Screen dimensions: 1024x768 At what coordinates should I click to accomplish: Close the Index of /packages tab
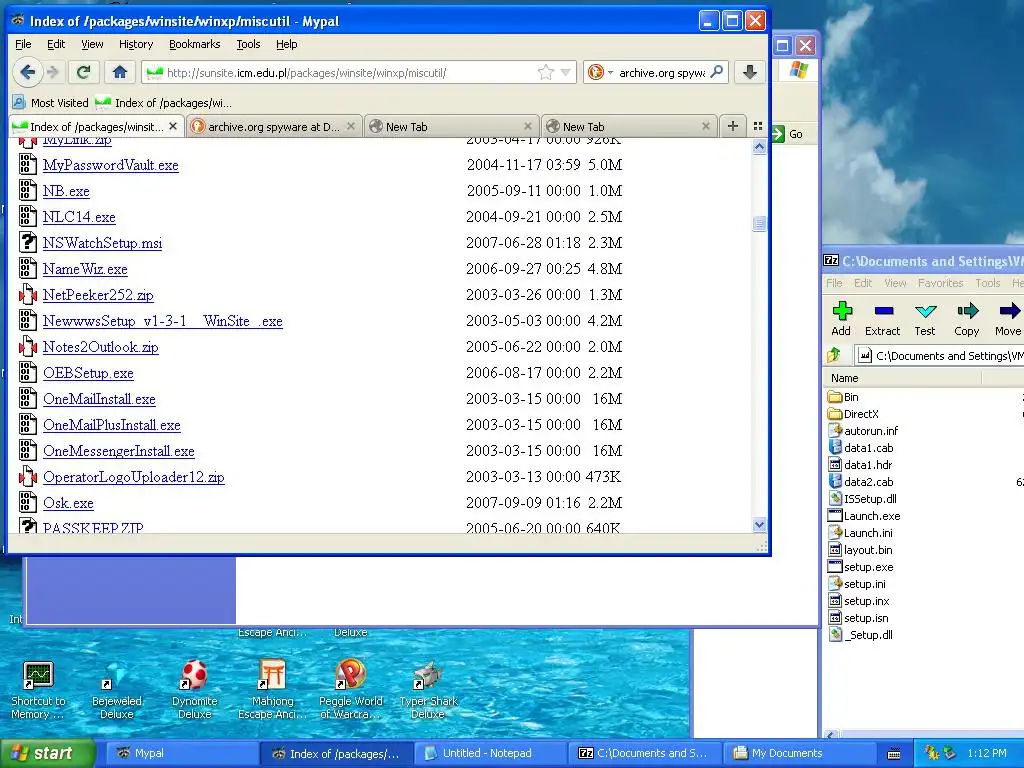click(x=173, y=126)
